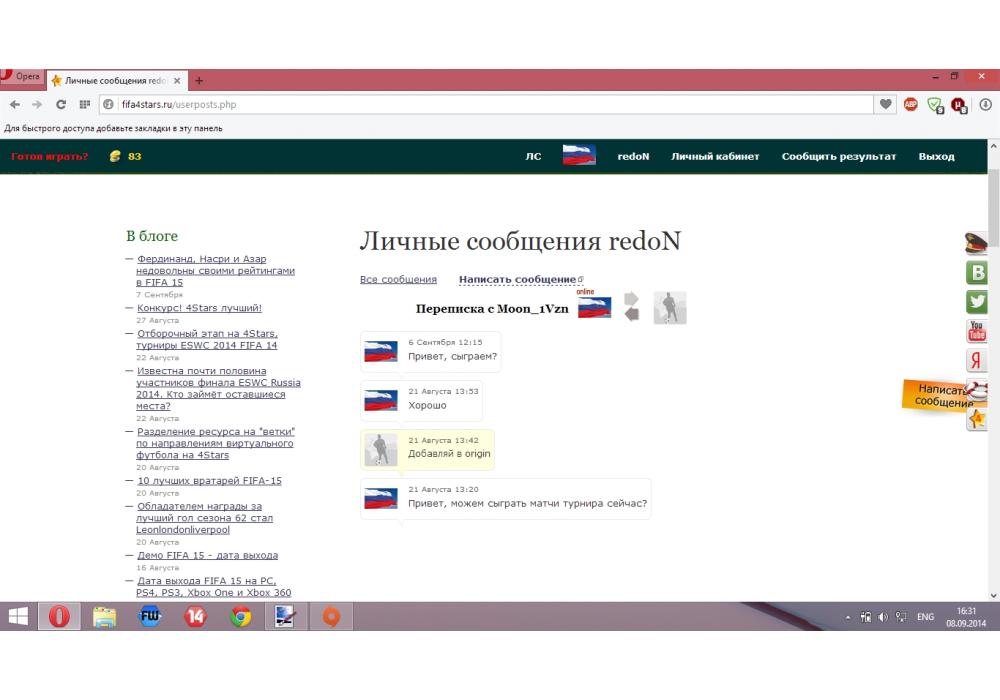The image size is (1000, 700).
Task: Open Opera Speed Dial grid icon
Action: tap(85, 104)
